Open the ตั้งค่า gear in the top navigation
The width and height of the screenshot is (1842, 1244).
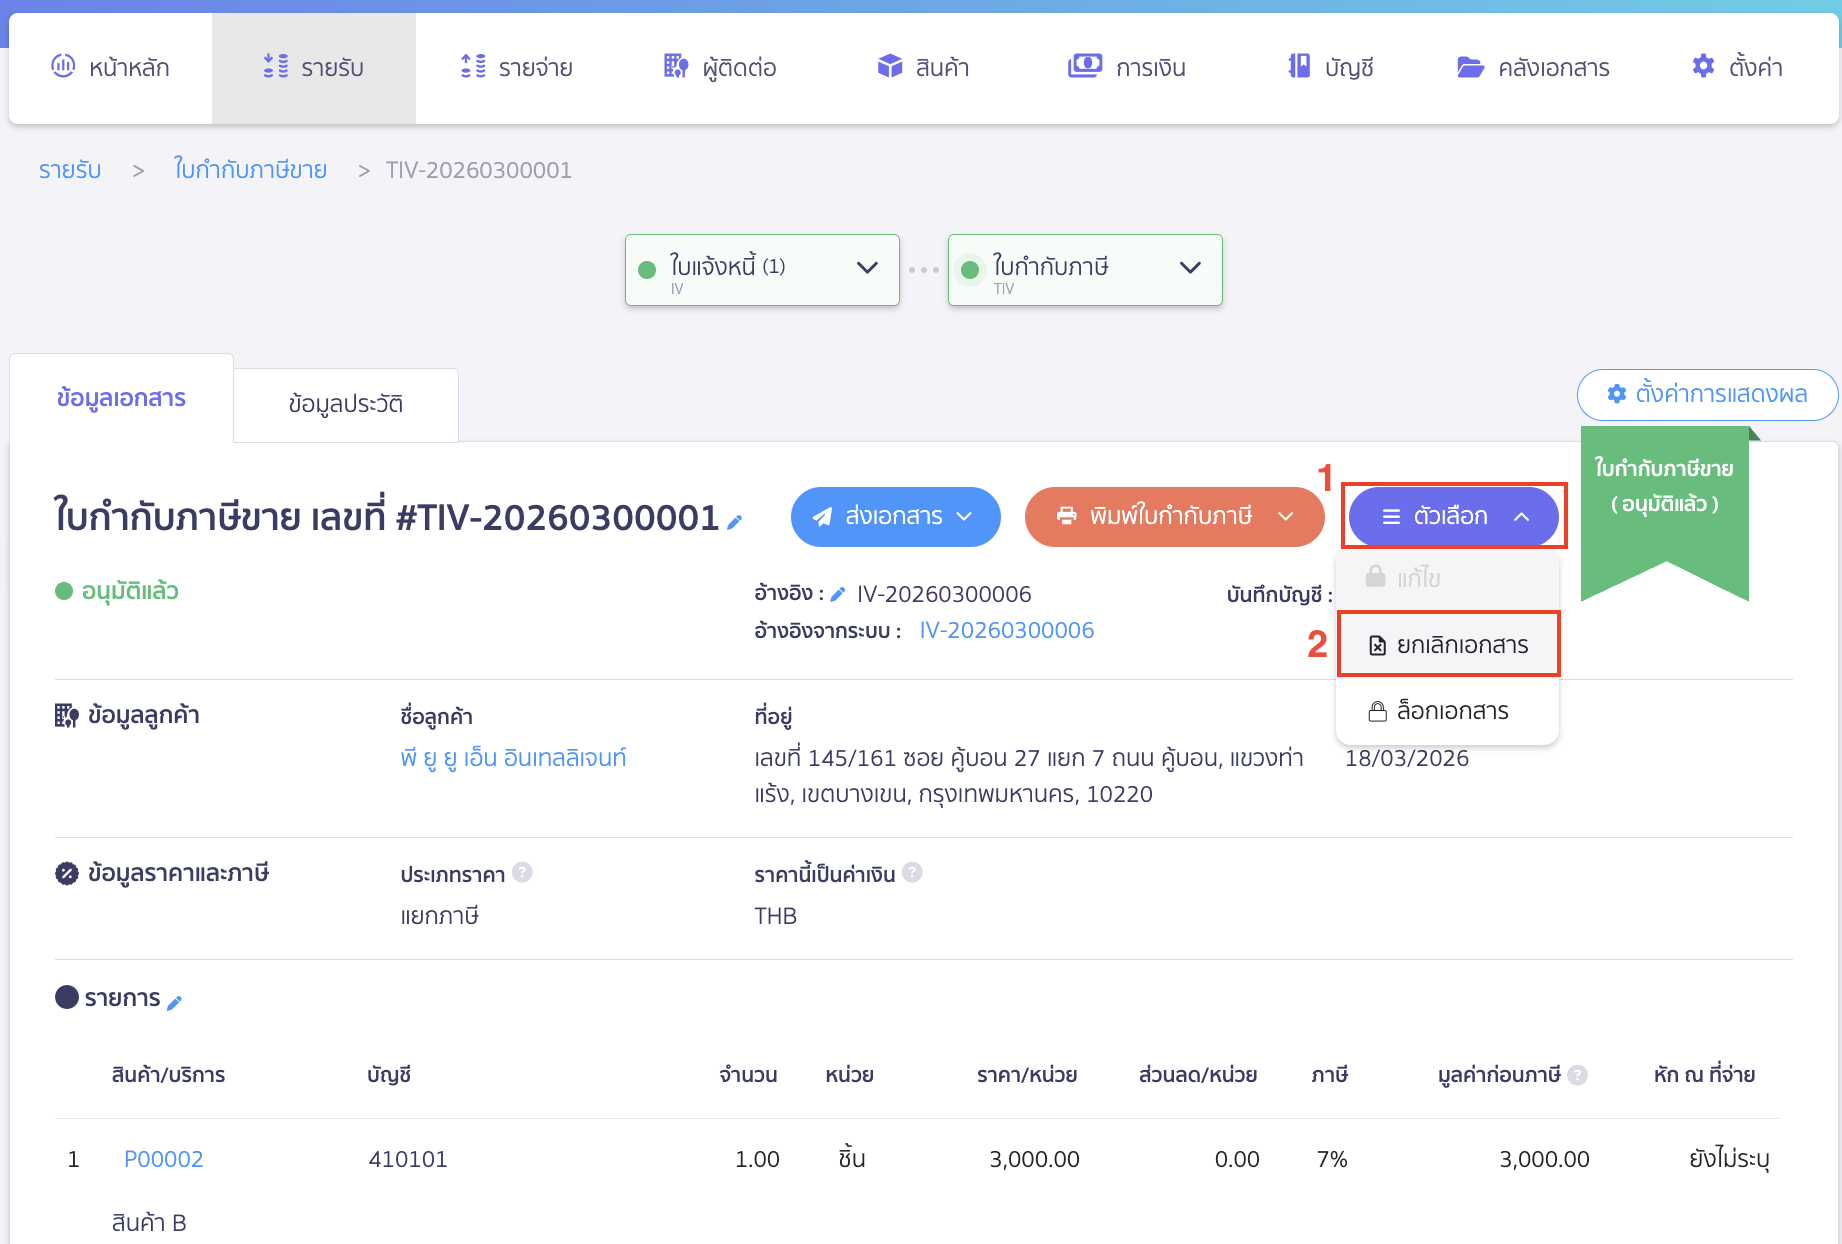click(x=1737, y=68)
